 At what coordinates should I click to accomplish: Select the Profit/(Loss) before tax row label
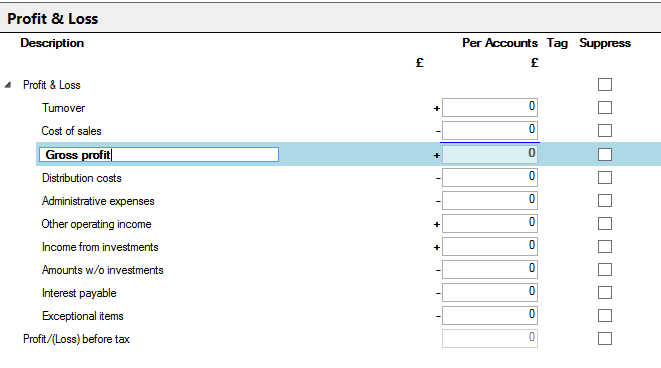click(76, 339)
